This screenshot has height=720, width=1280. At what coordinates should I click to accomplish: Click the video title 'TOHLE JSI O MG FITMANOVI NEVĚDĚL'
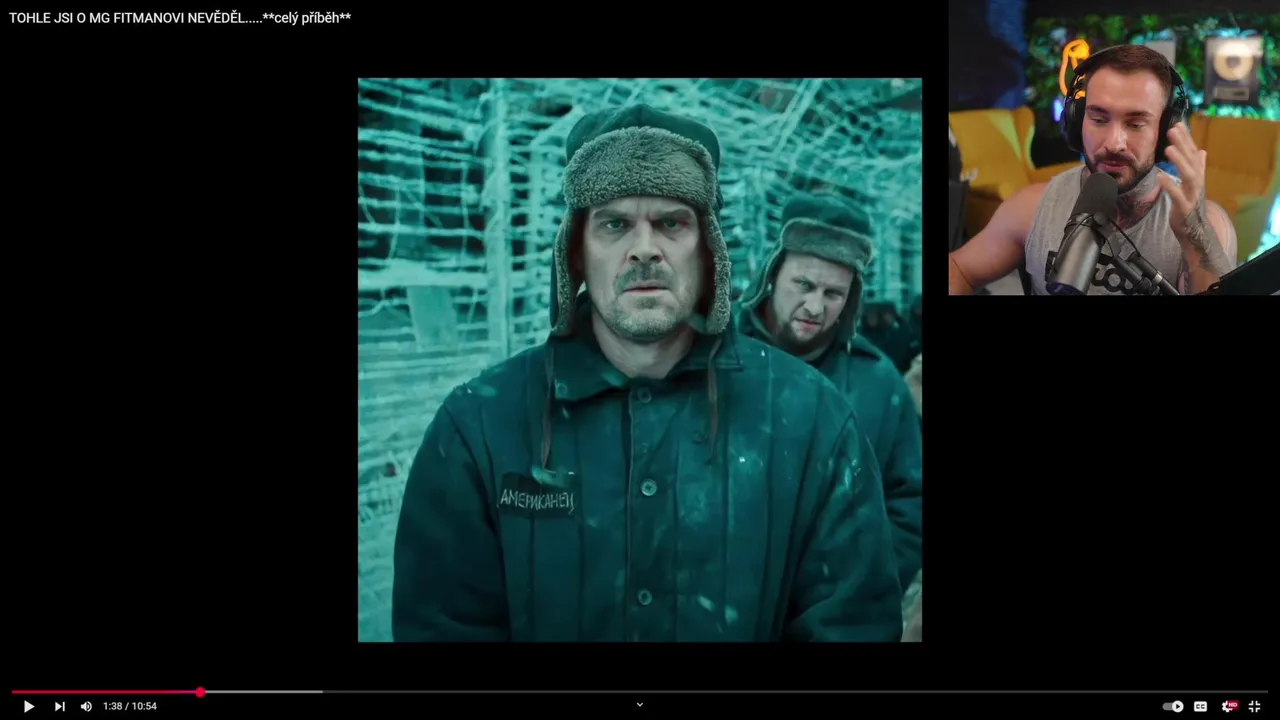point(180,18)
